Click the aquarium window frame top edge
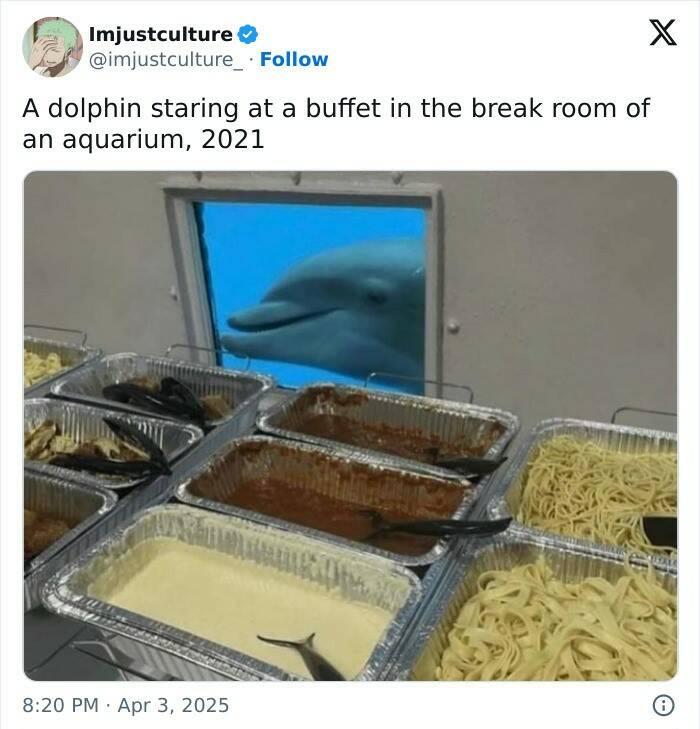 pos(302,191)
